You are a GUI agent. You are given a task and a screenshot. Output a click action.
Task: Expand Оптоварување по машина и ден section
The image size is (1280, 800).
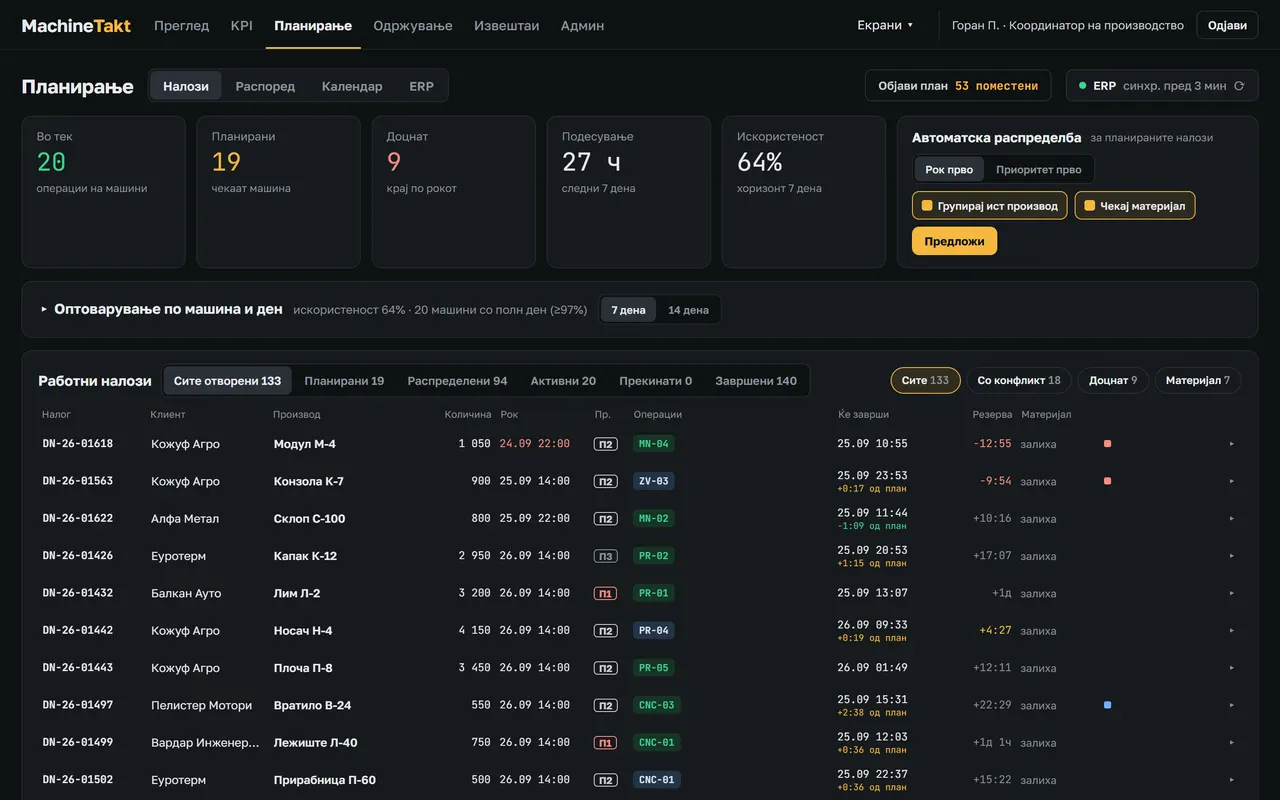(x=44, y=310)
